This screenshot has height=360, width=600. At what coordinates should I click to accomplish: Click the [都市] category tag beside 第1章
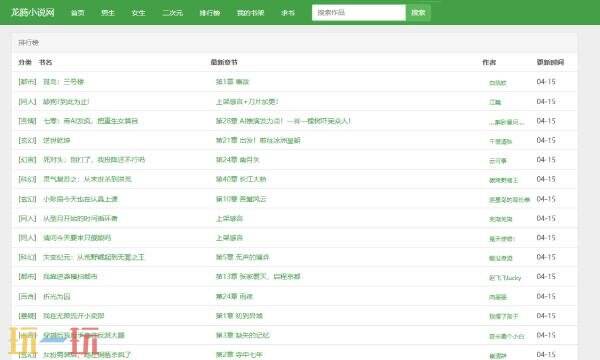[28, 81]
